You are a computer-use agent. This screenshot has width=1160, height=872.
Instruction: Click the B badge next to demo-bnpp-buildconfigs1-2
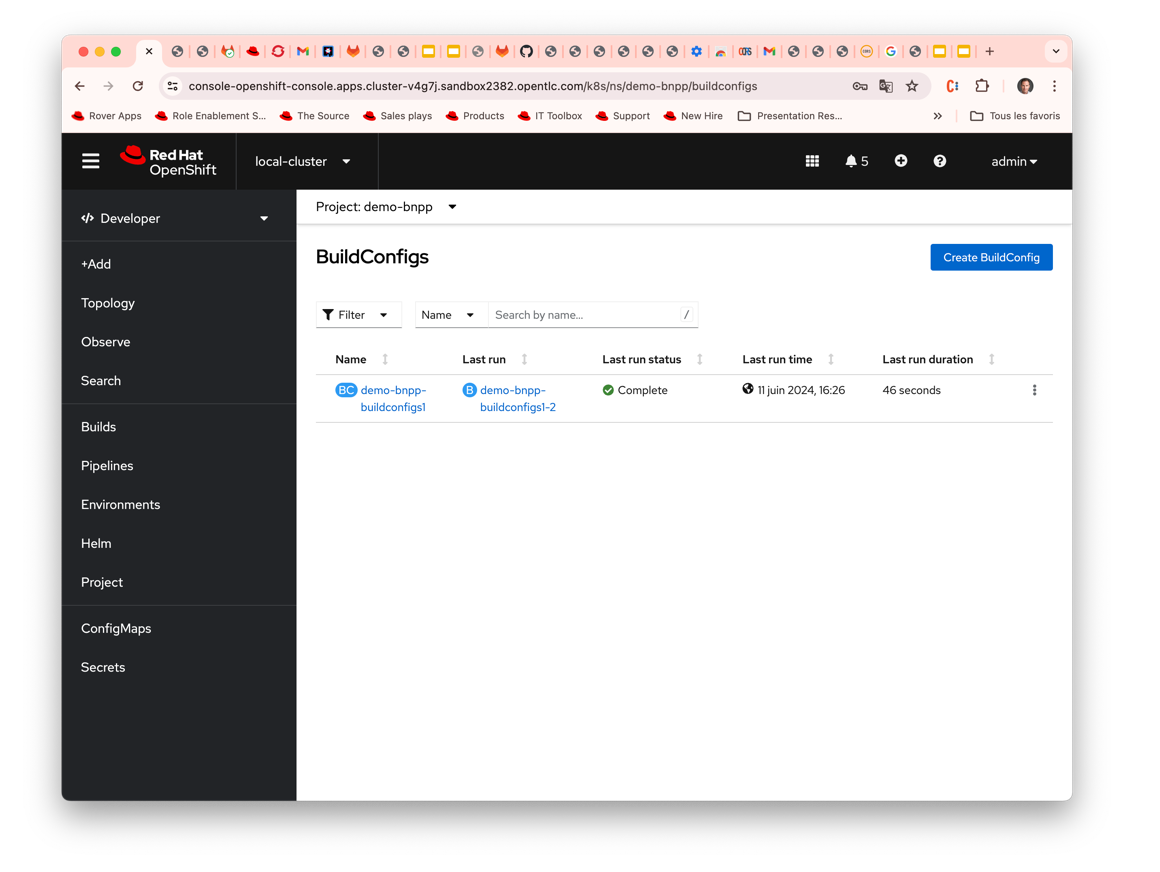point(469,390)
